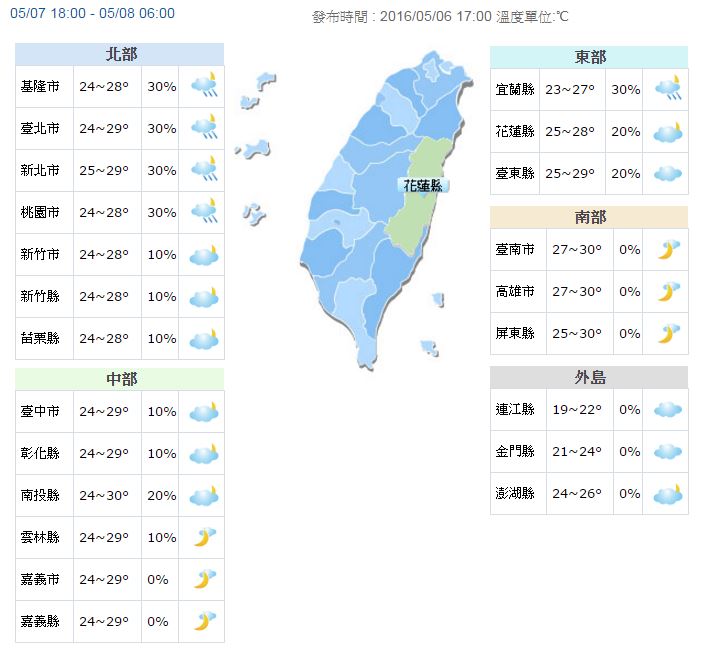Select the 東部 region header

click(589, 57)
